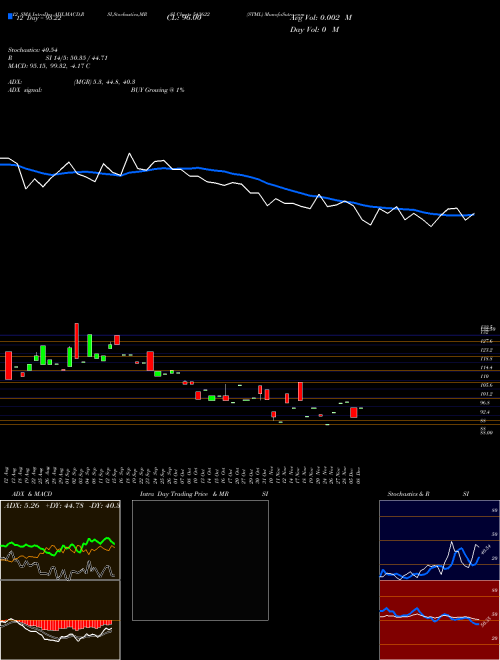Select the Day Vol: 0 M text
This screenshot has width=500, height=660.
tap(314, 30)
